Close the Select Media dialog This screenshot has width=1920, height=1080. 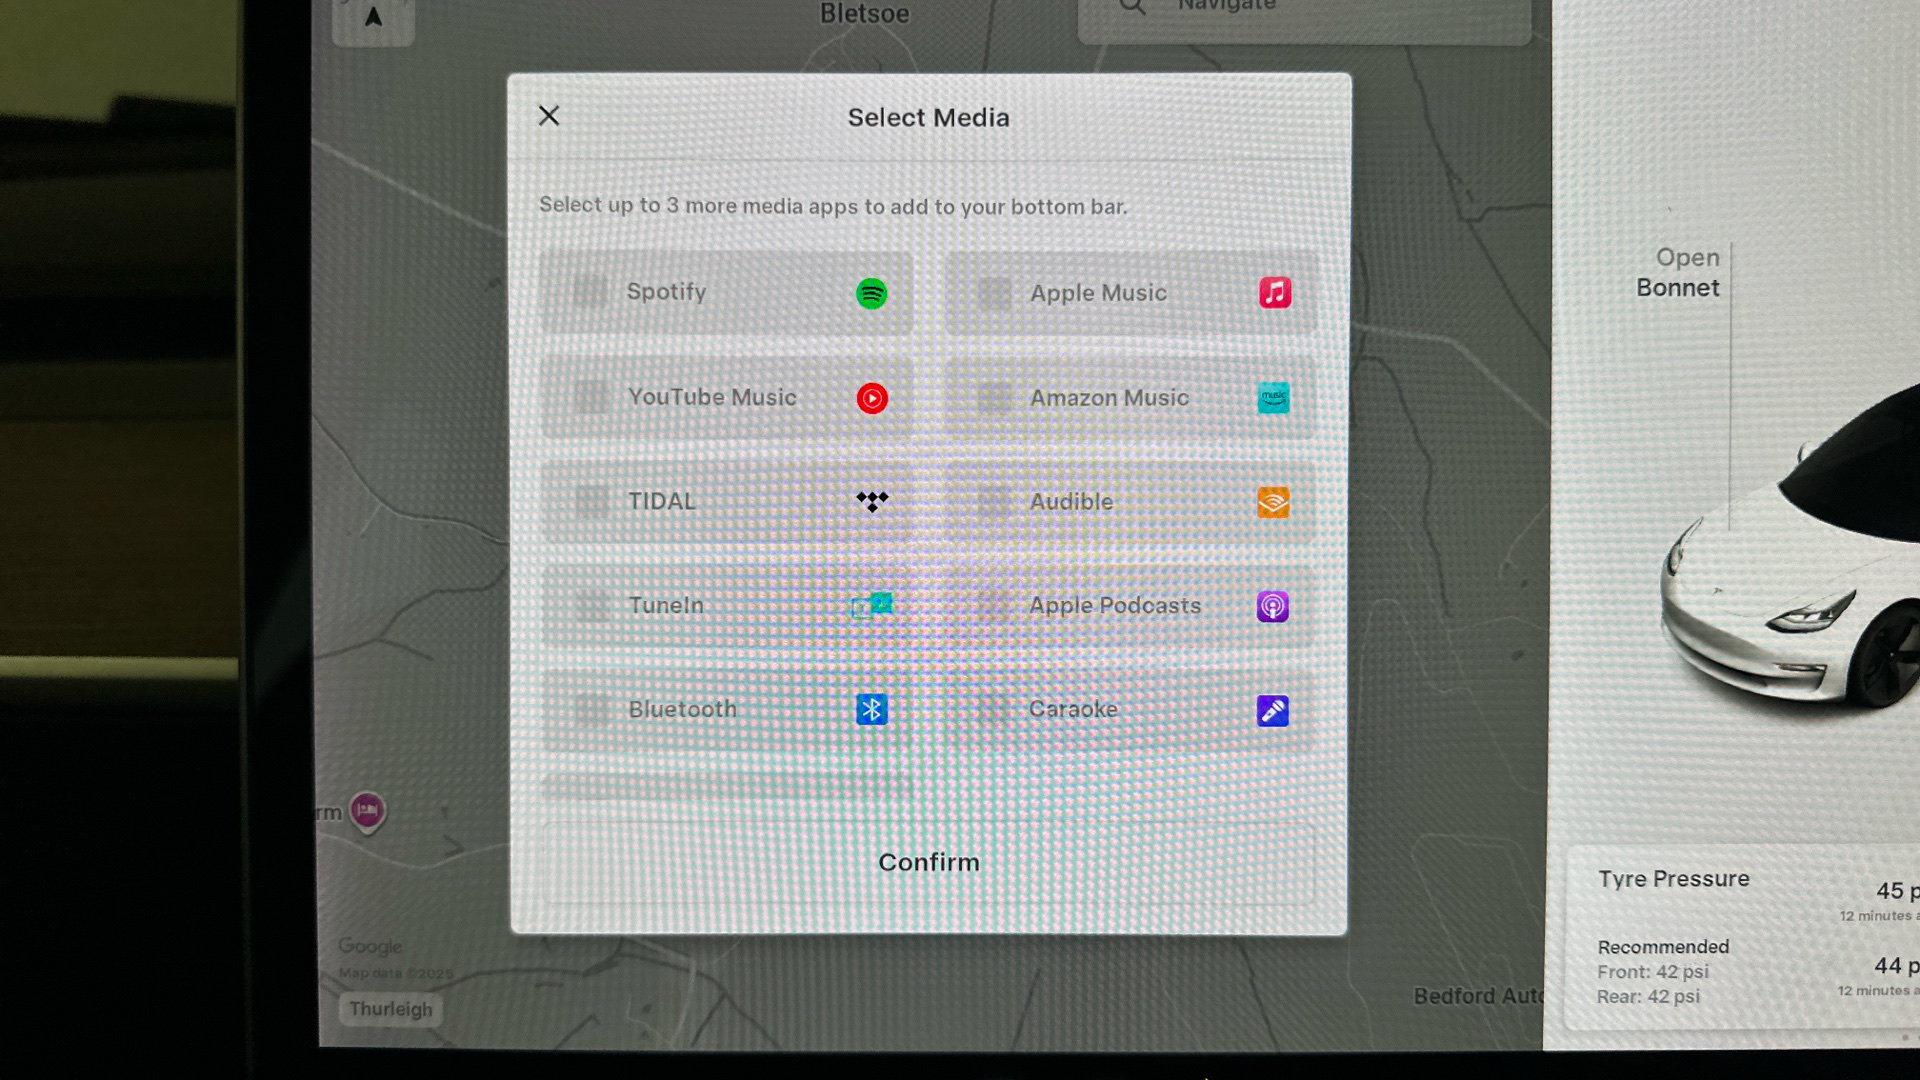[549, 116]
